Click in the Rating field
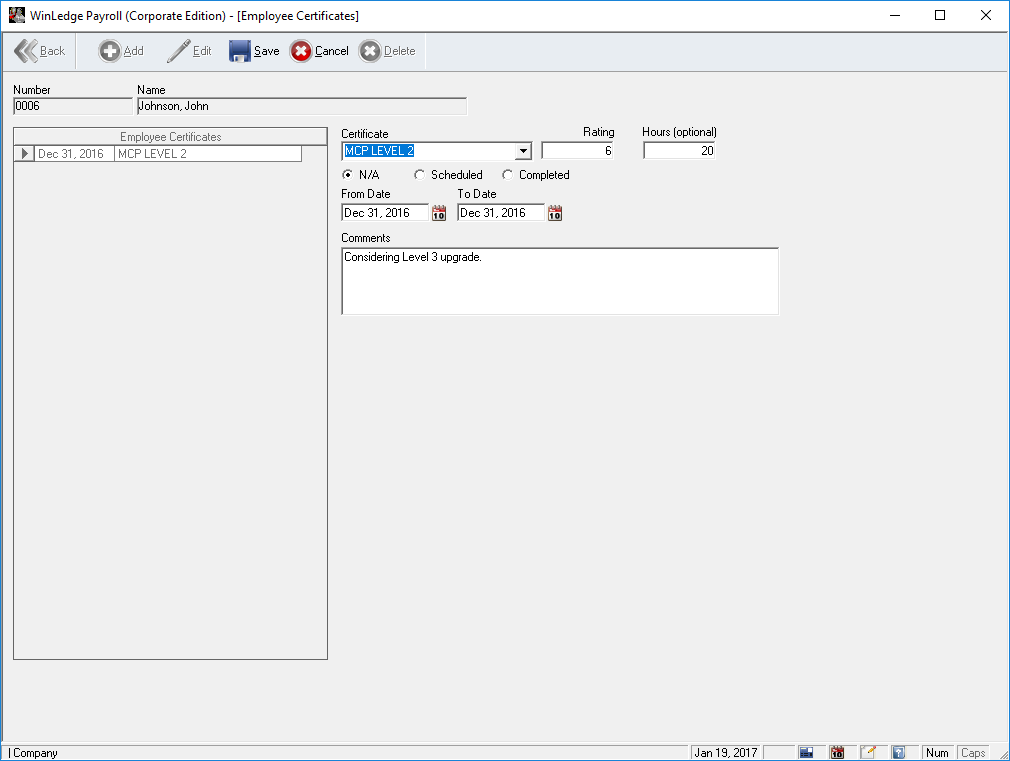The width and height of the screenshot is (1010, 761). pyautogui.click(x=577, y=151)
